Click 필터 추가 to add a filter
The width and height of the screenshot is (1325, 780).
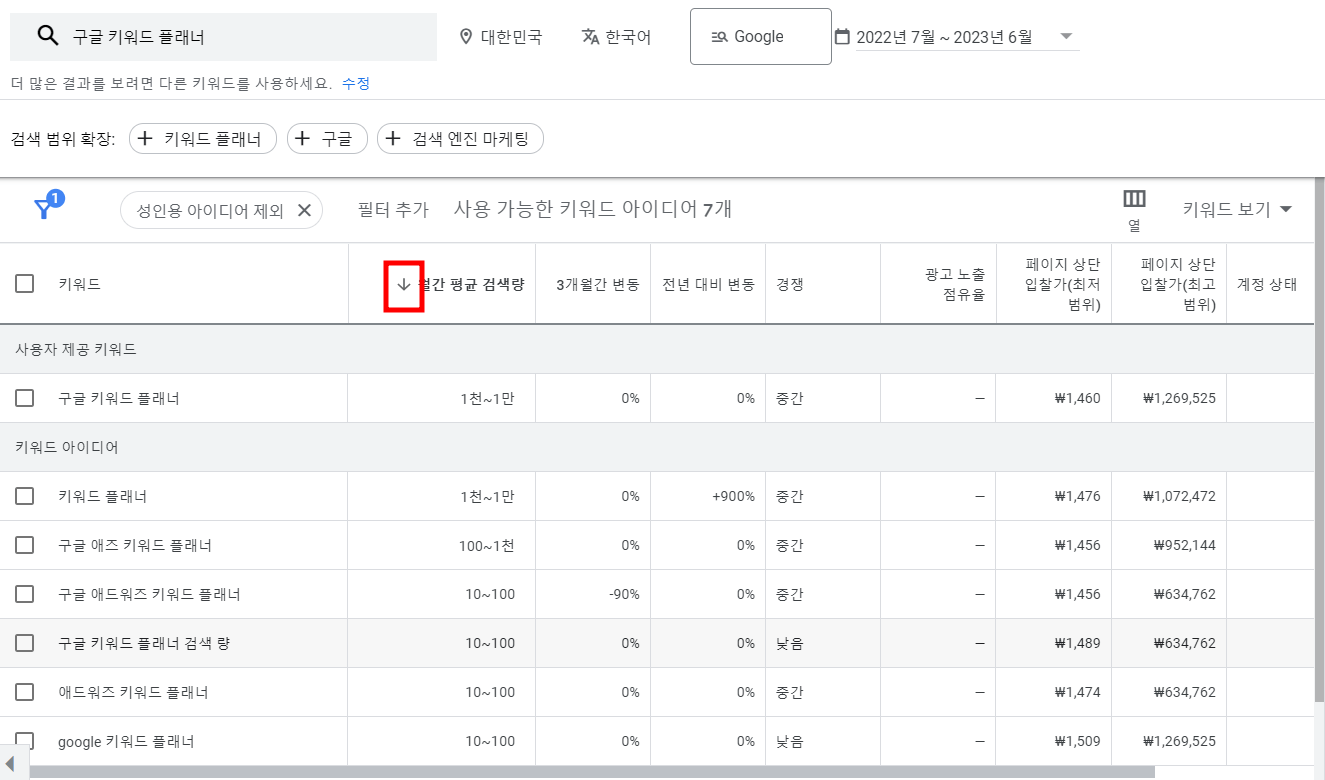tap(393, 209)
